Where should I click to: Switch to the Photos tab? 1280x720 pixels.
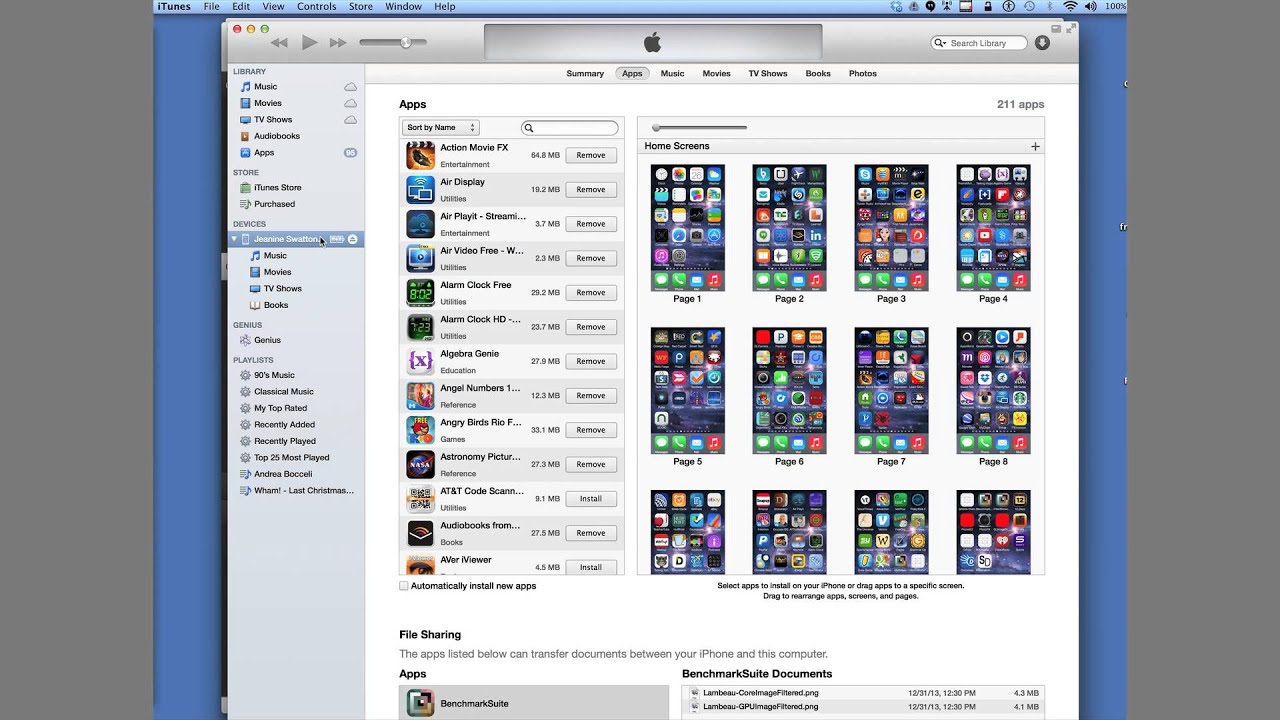click(x=863, y=73)
